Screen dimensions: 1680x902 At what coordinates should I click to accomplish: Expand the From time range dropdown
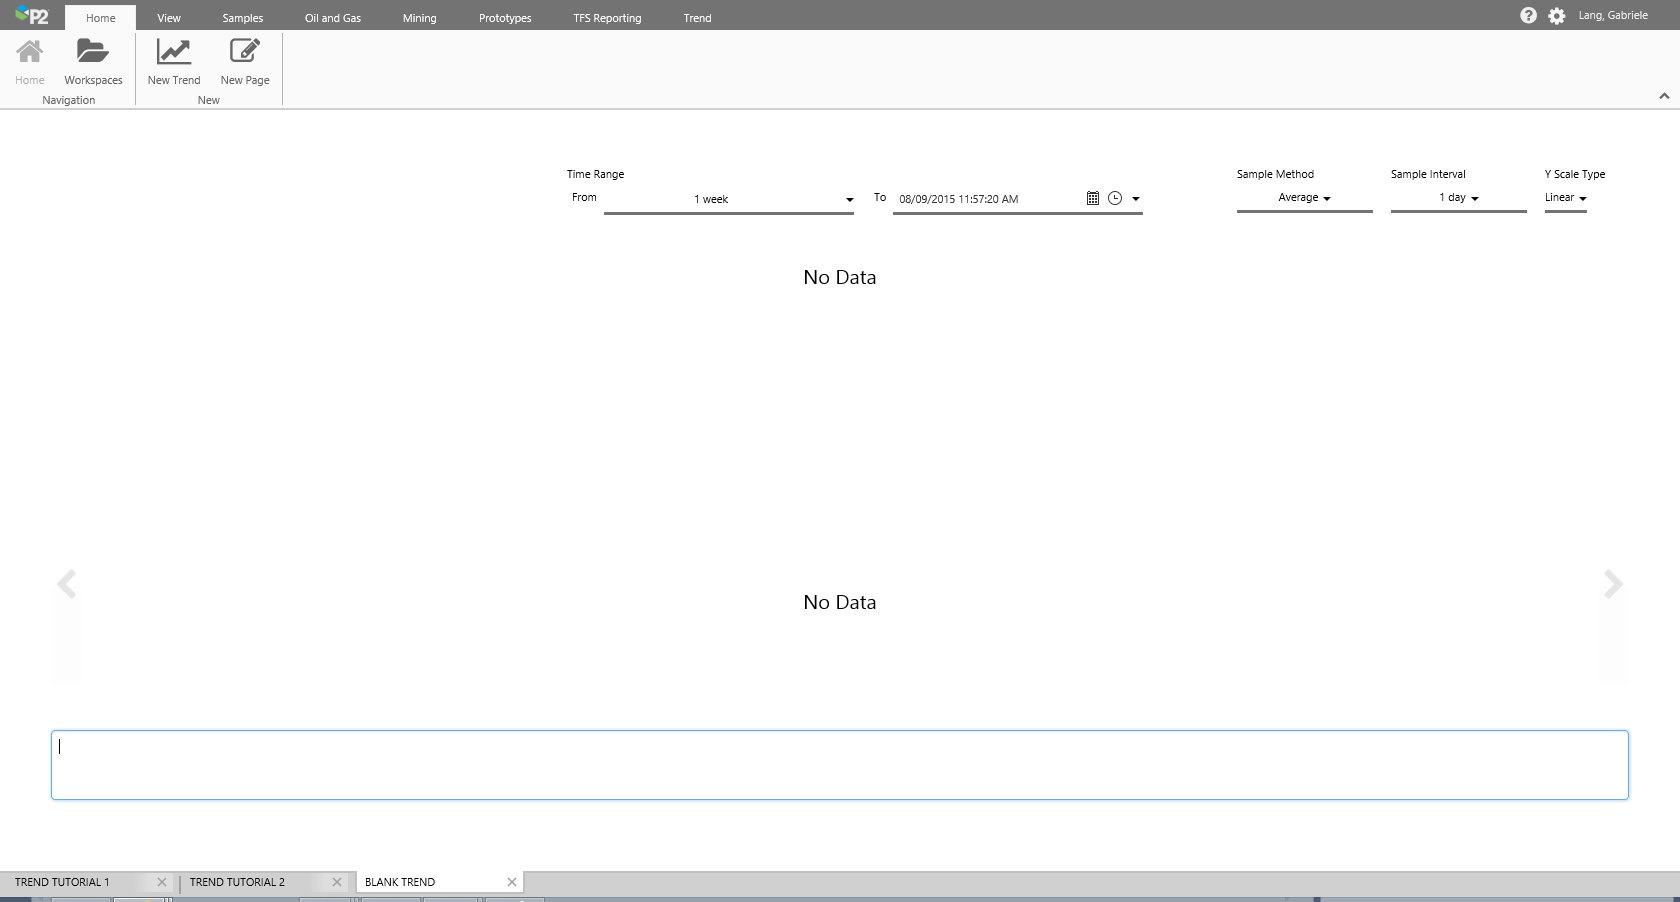849,200
